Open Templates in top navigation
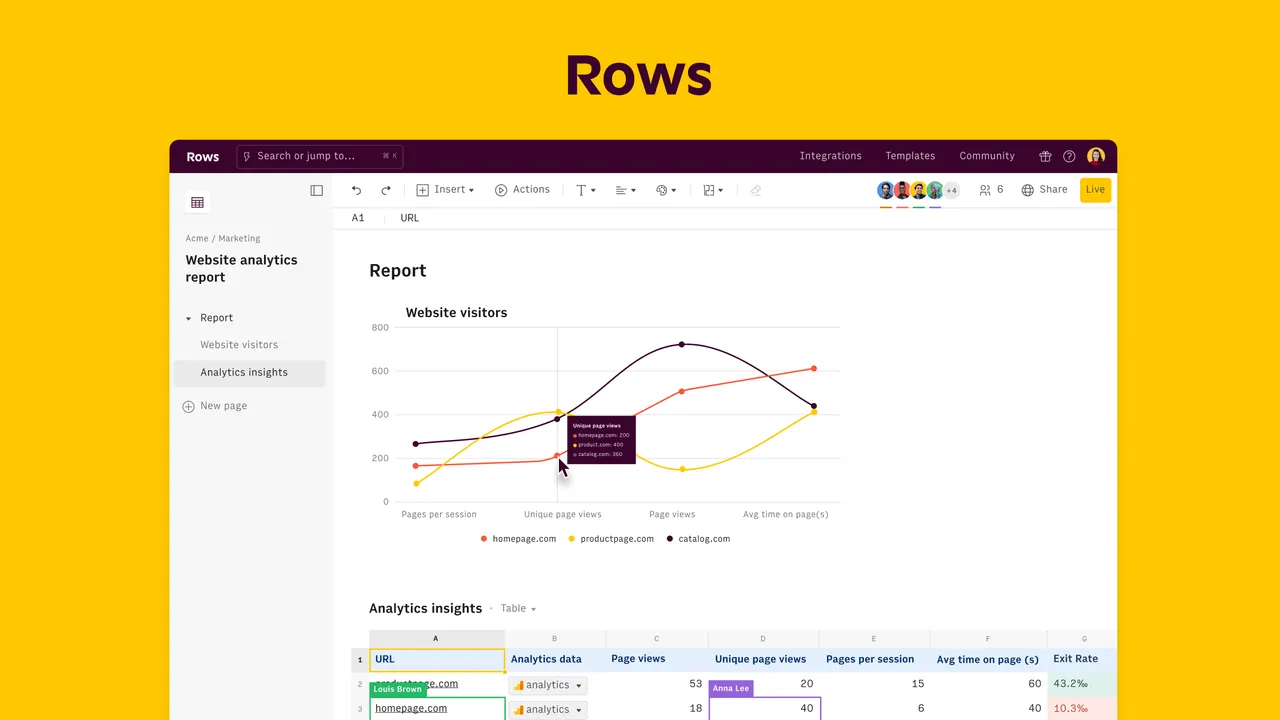Viewport: 1280px width, 720px height. [x=910, y=156]
